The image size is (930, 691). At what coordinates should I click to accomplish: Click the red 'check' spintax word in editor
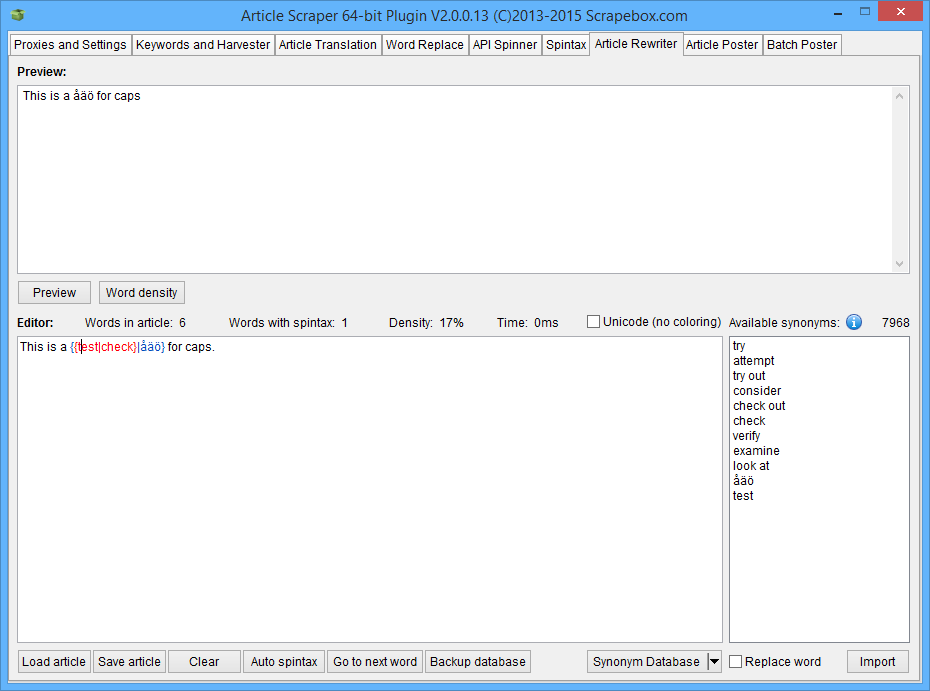[118, 347]
